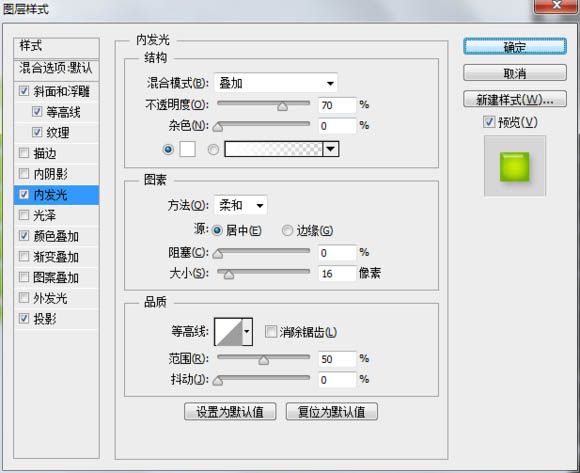
Task: Open the 外发光 settings entry
Action: click(x=50, y=298)
